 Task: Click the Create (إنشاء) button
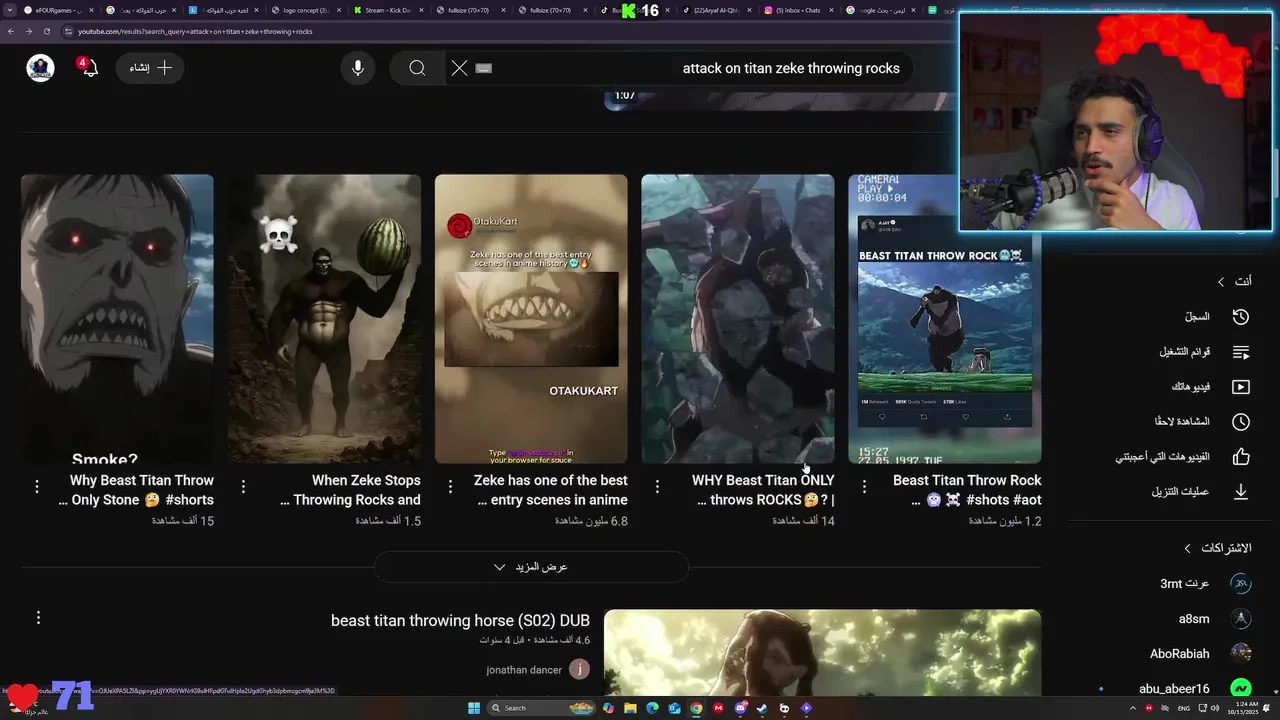pyautogui.click(x=150, y=68)
